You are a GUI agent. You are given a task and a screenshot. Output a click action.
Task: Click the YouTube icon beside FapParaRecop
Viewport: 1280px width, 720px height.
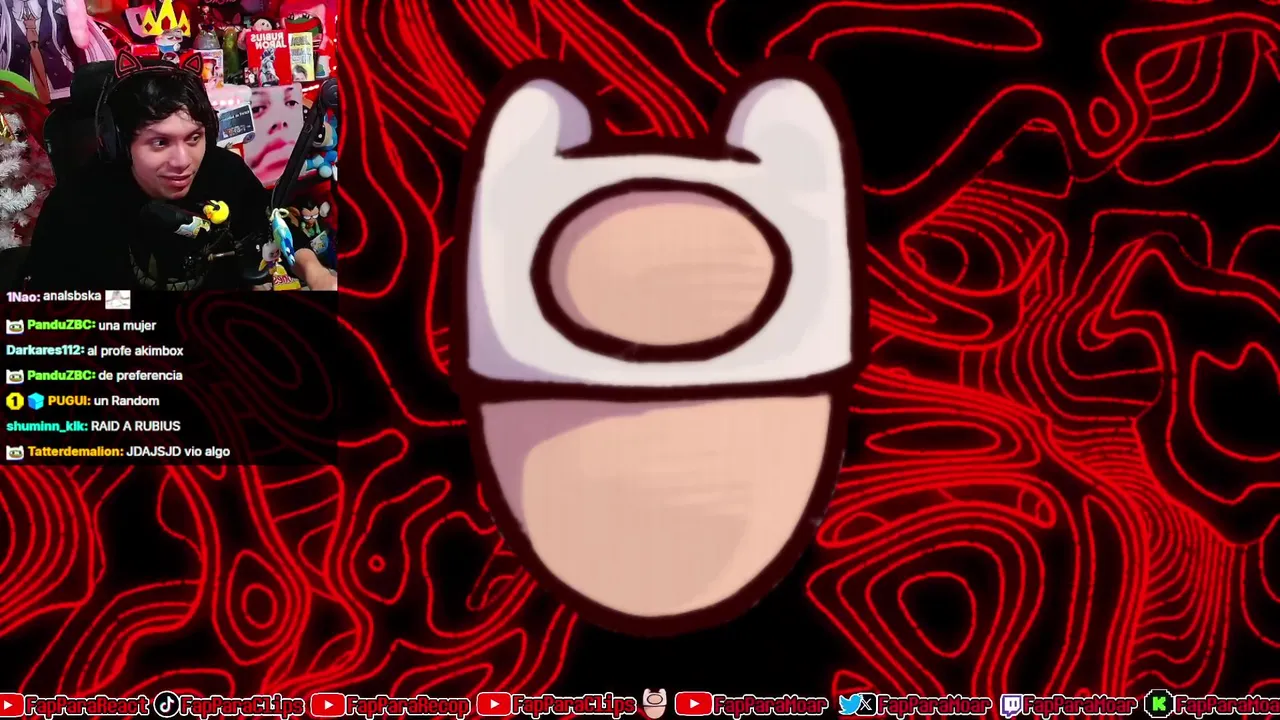[326, 706]
